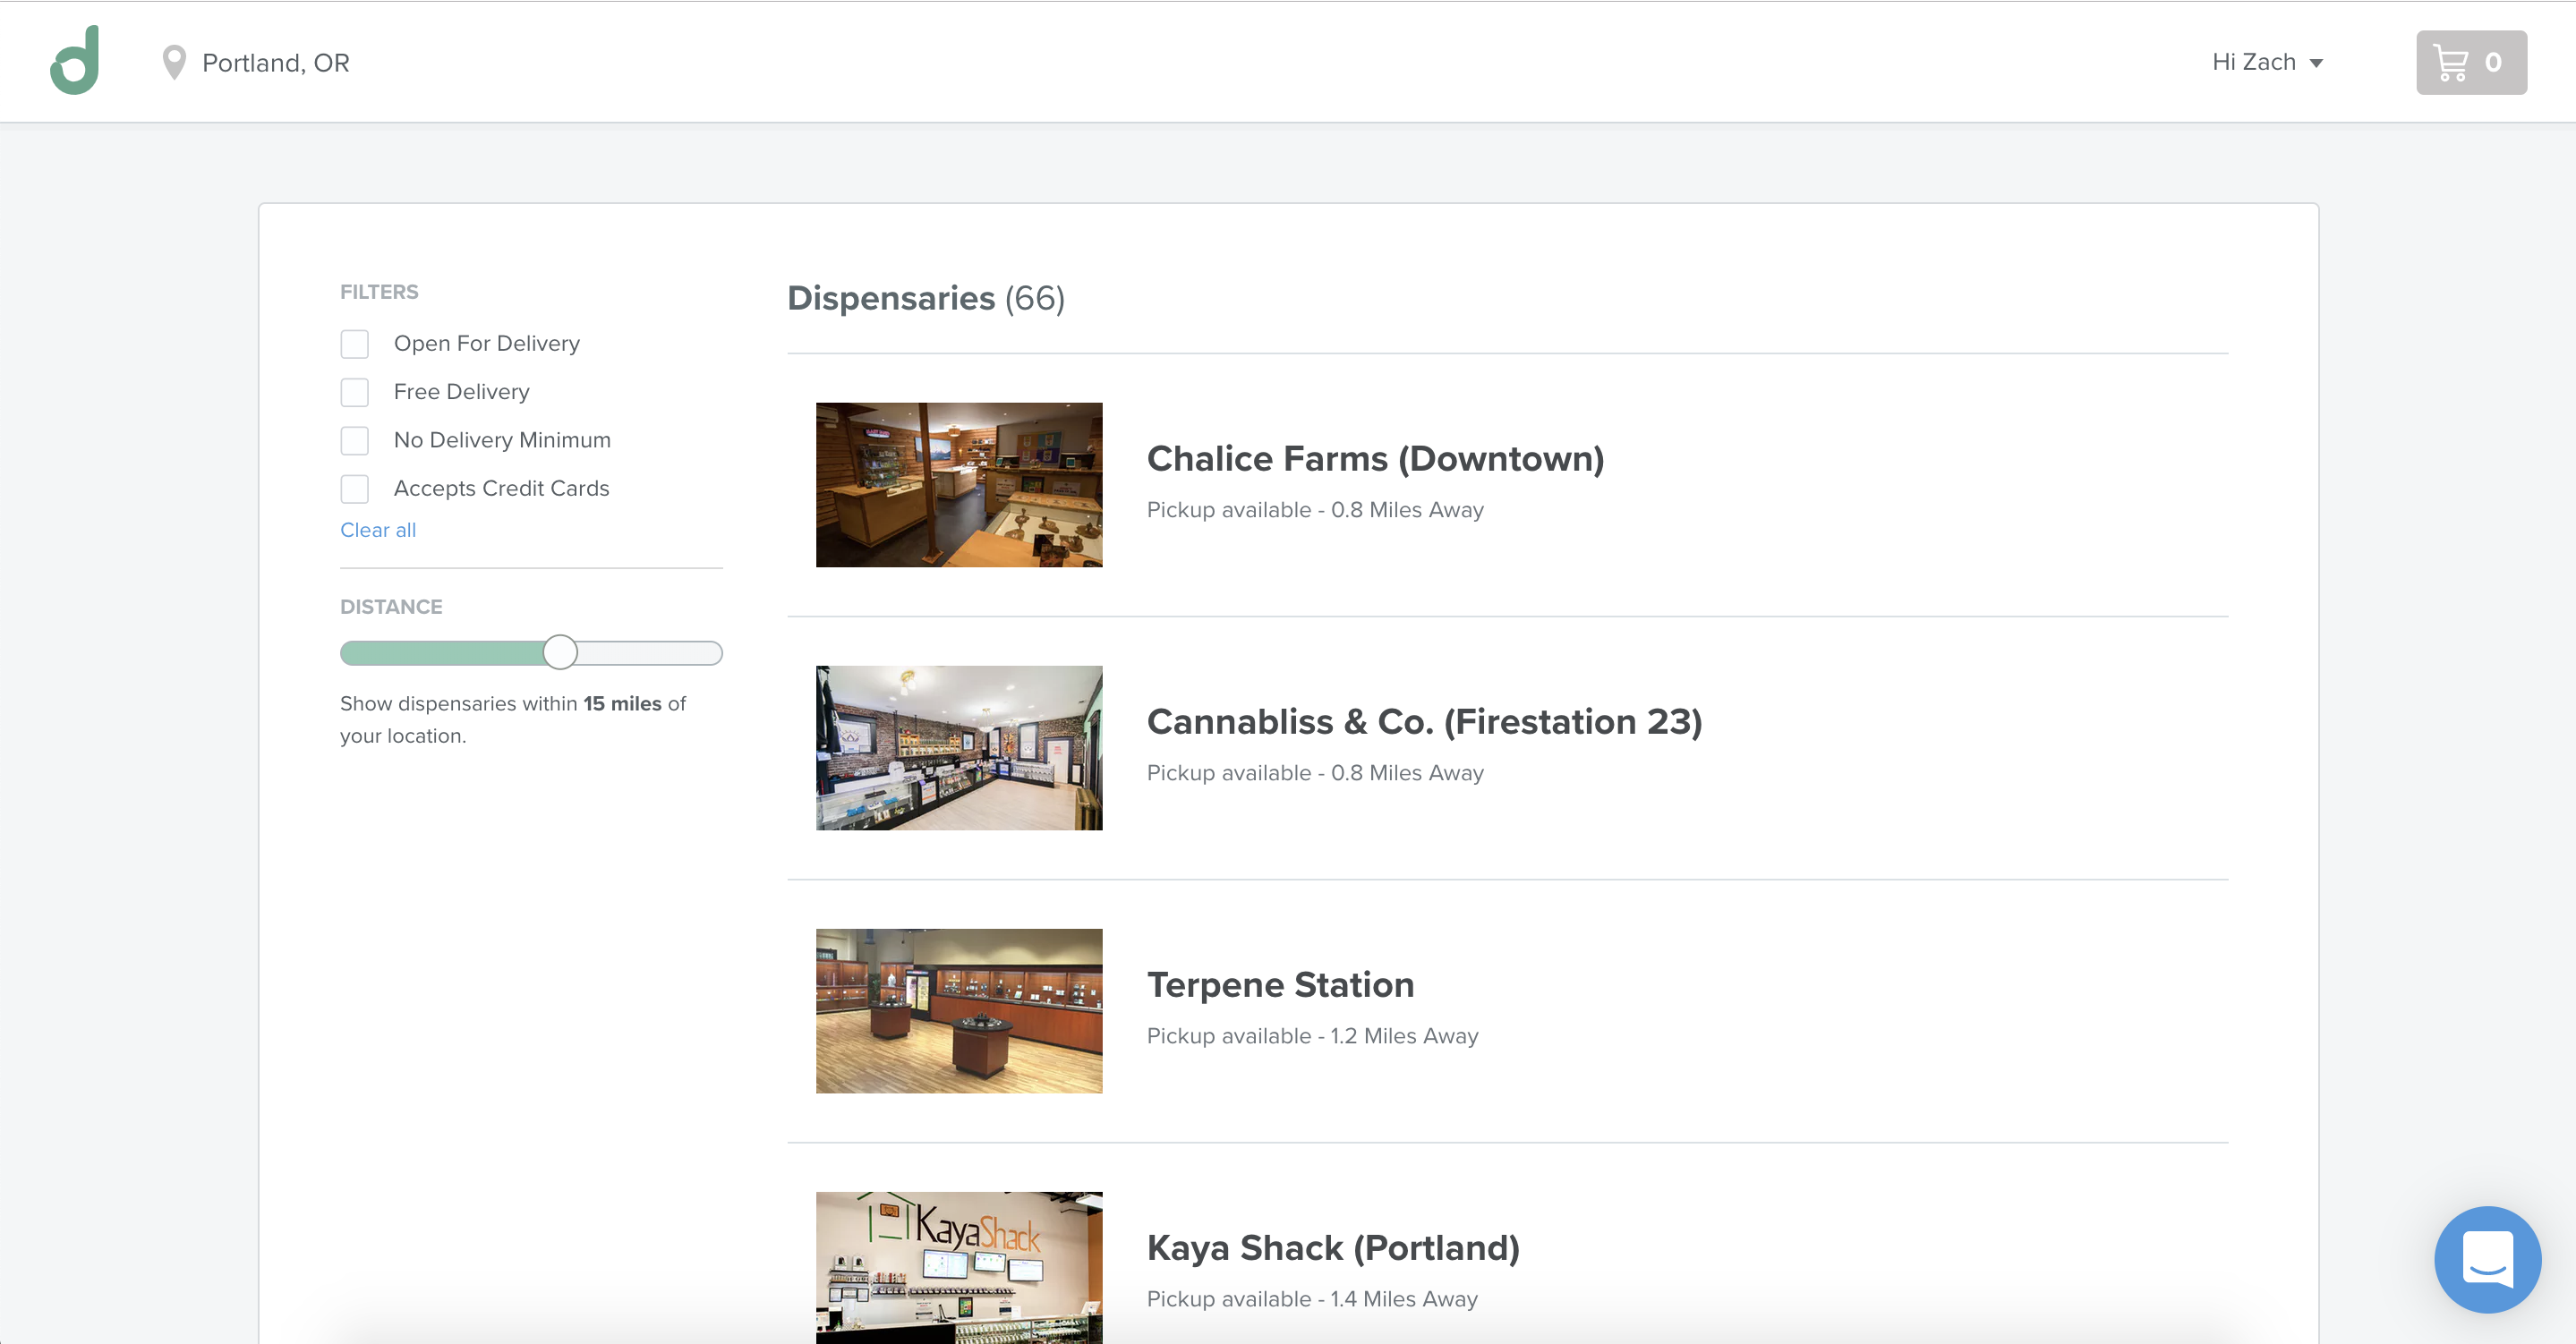
Task: Click the Chalice Farms store photo
Action: 959,485
